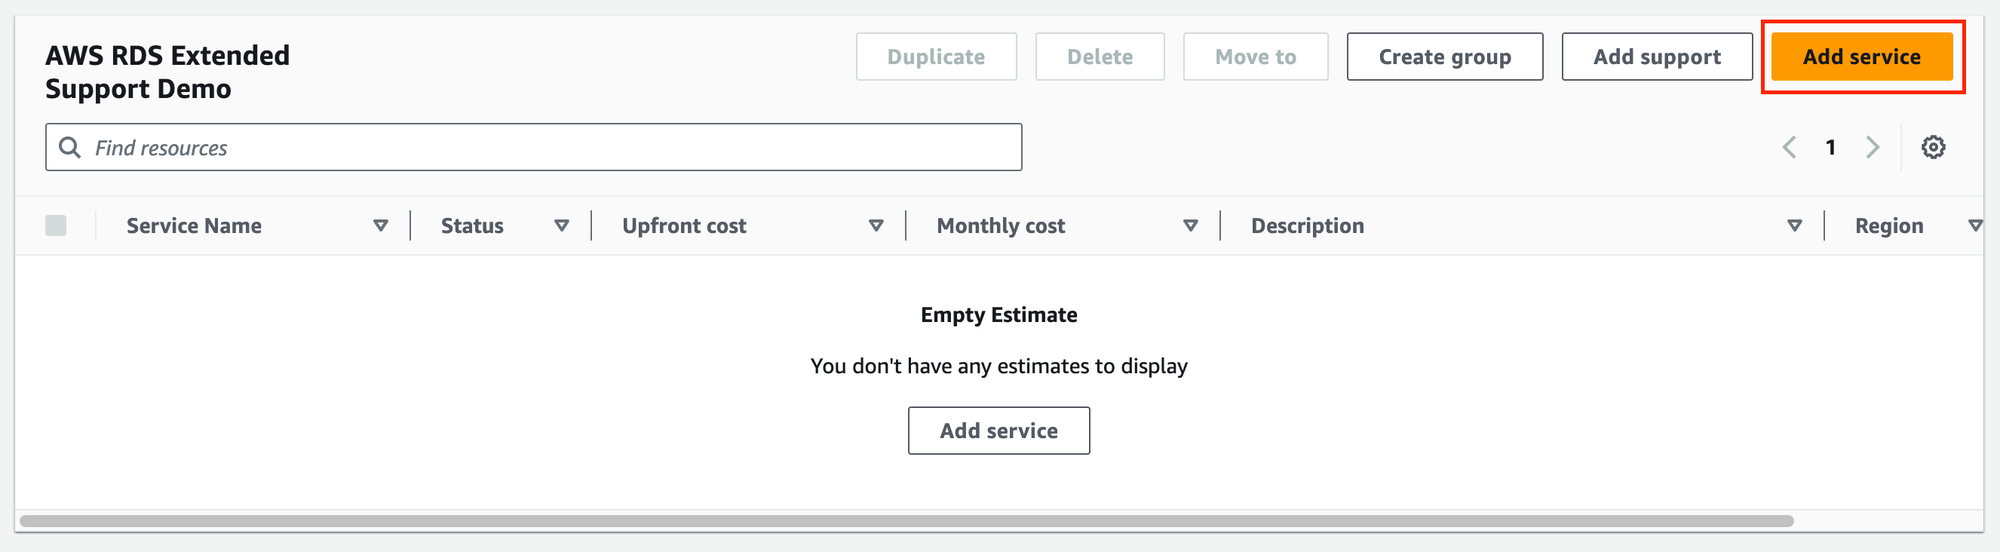Sort by Service Name column arrow
Viewport: 2000px width, 552px height.
[380, 226]
